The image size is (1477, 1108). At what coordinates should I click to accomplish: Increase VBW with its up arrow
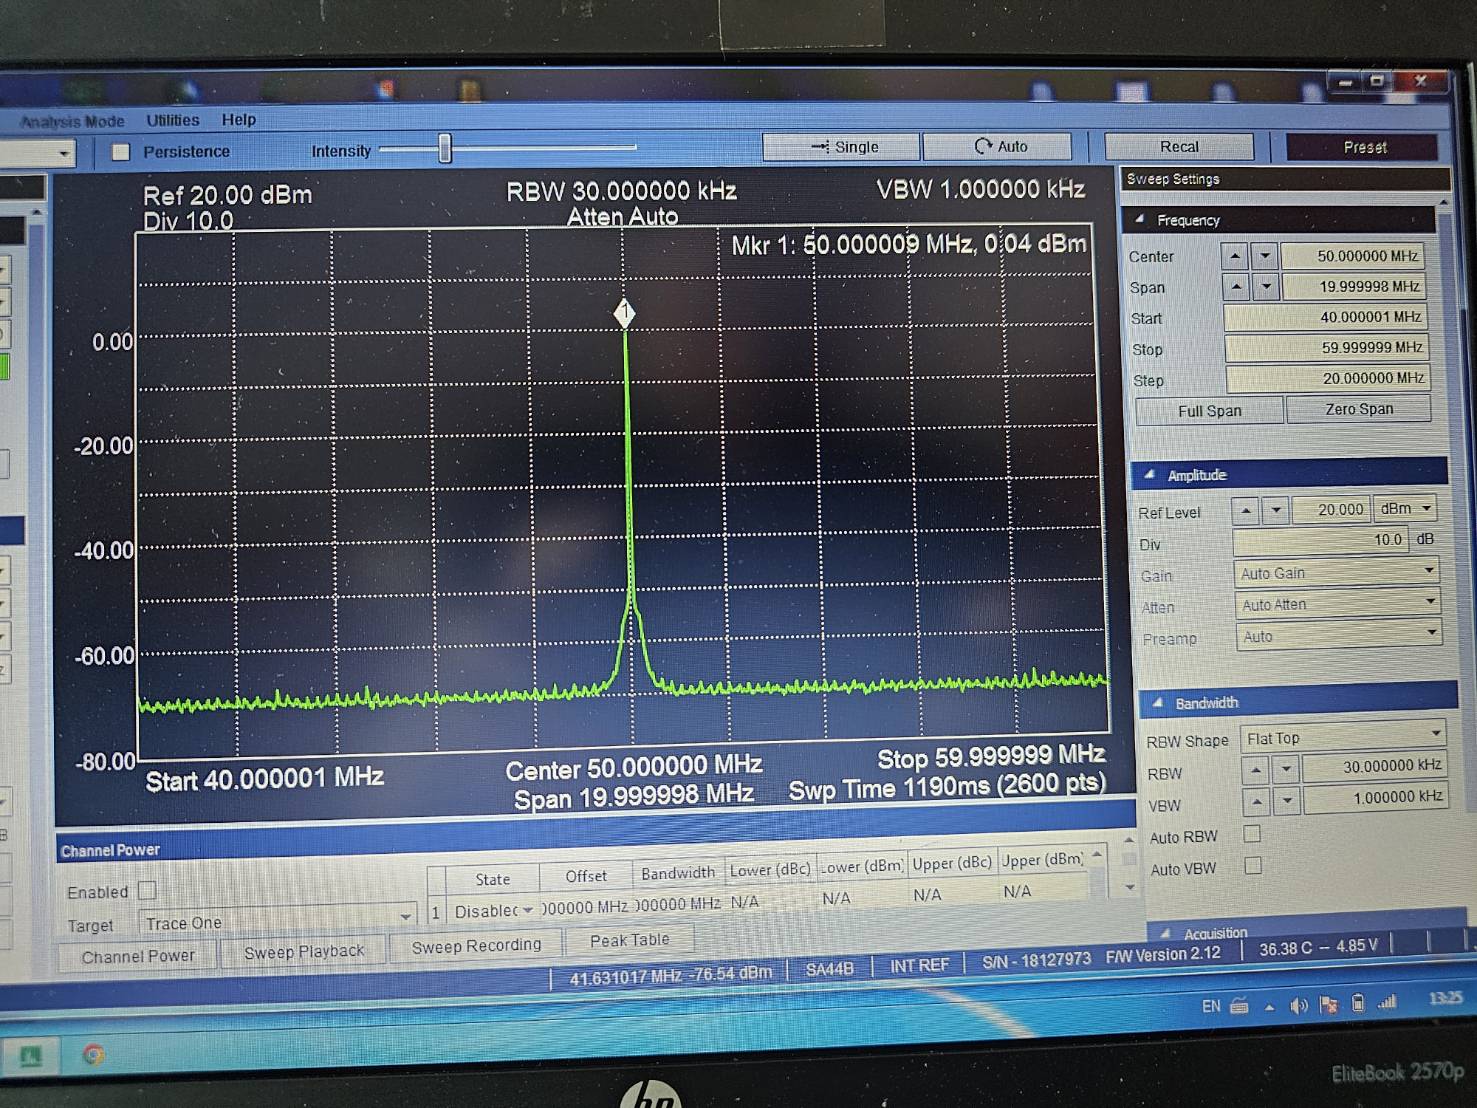tap(1257, 800)
